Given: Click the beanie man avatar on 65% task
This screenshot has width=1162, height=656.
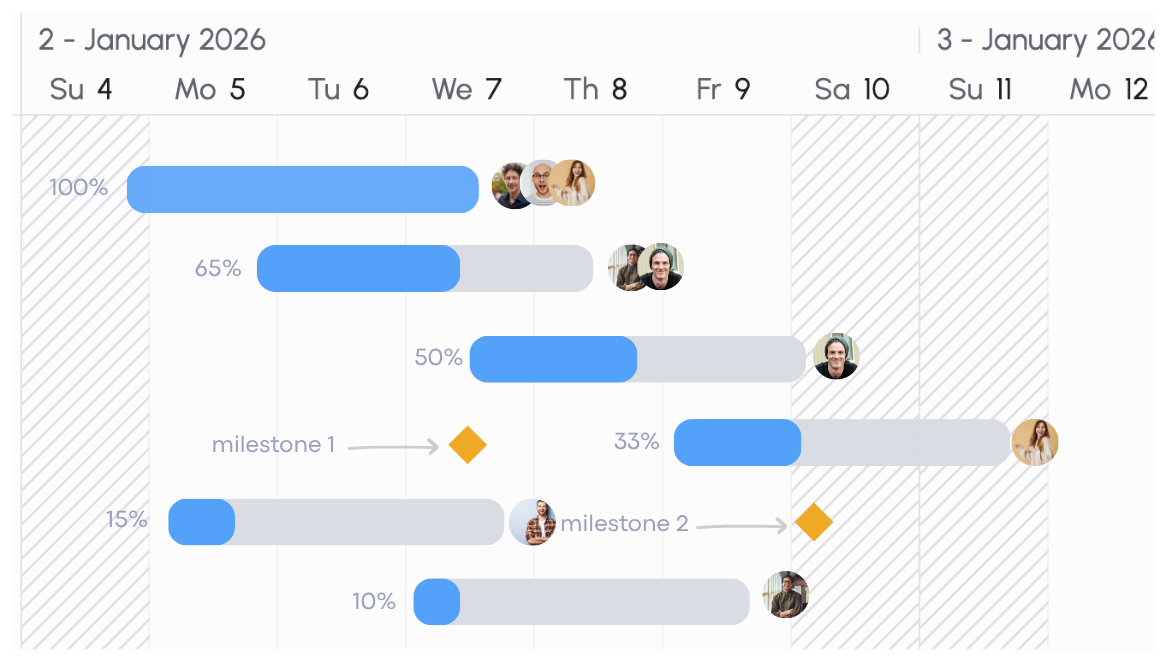Looking at the screenshot, I should 661,266.
